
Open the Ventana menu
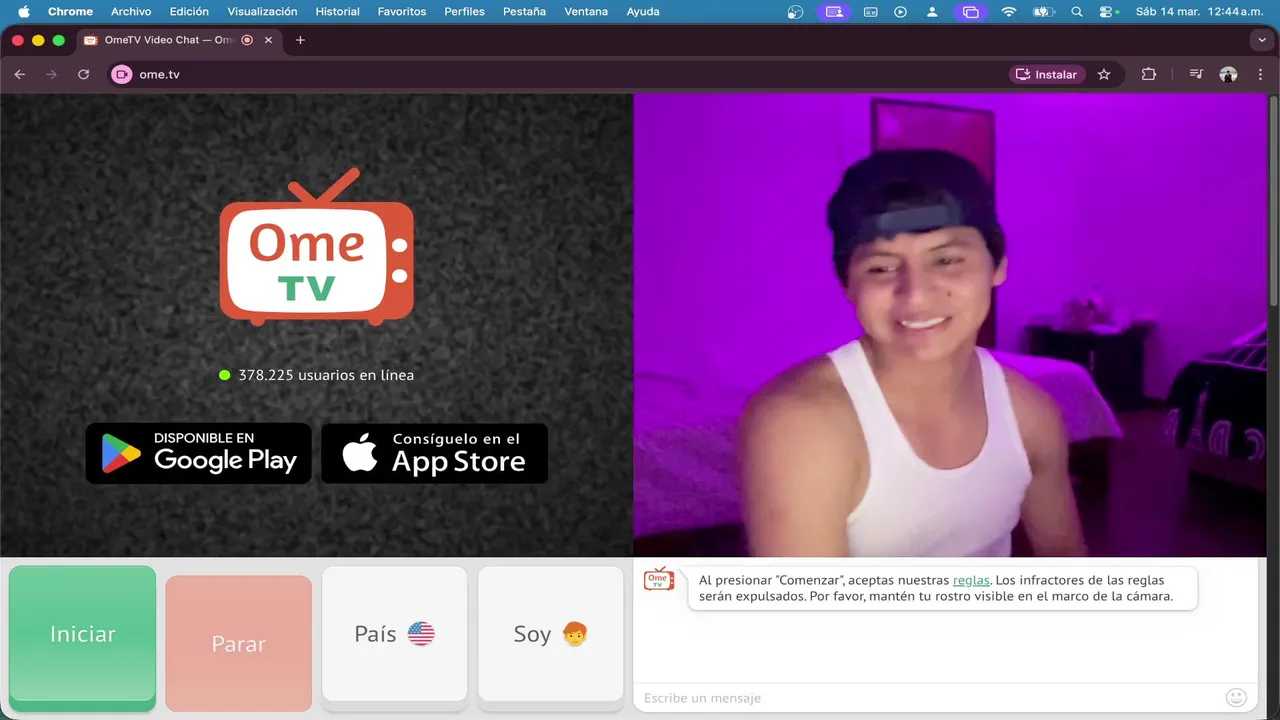click(586, 11)
